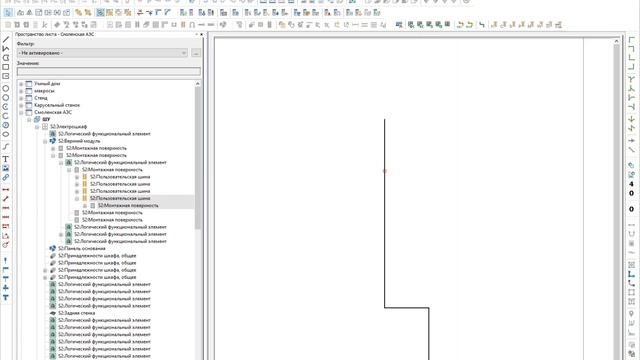Screen dimensions: 640x360
Task: Select the Spline curve tool
Action: pyautogui.click(x=6, y=147)
